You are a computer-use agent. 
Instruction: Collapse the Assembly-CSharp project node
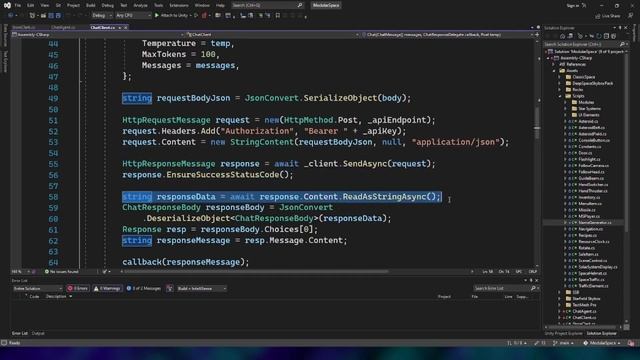549,58
